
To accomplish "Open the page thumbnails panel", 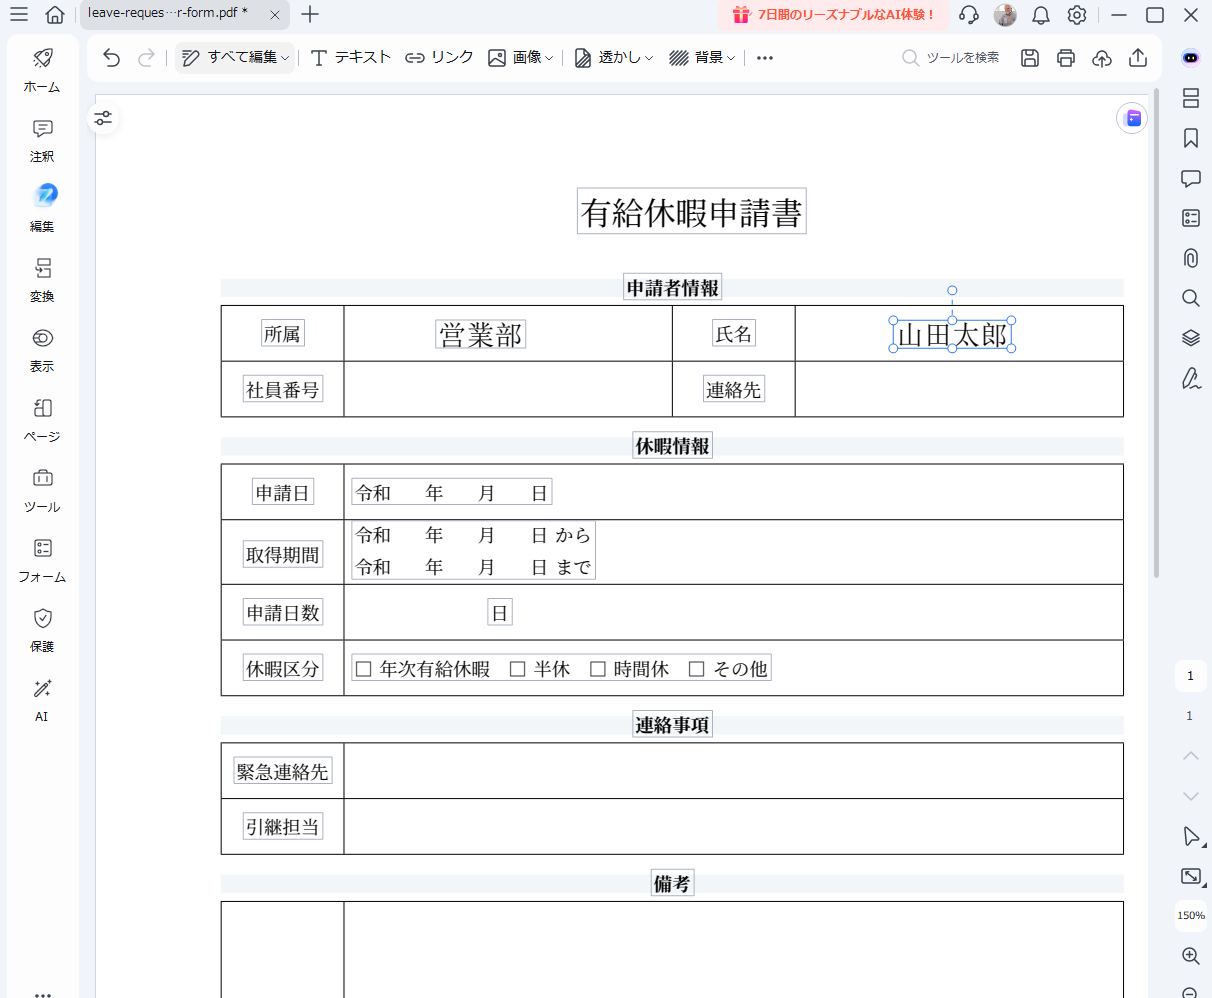I will (1190, 98).
